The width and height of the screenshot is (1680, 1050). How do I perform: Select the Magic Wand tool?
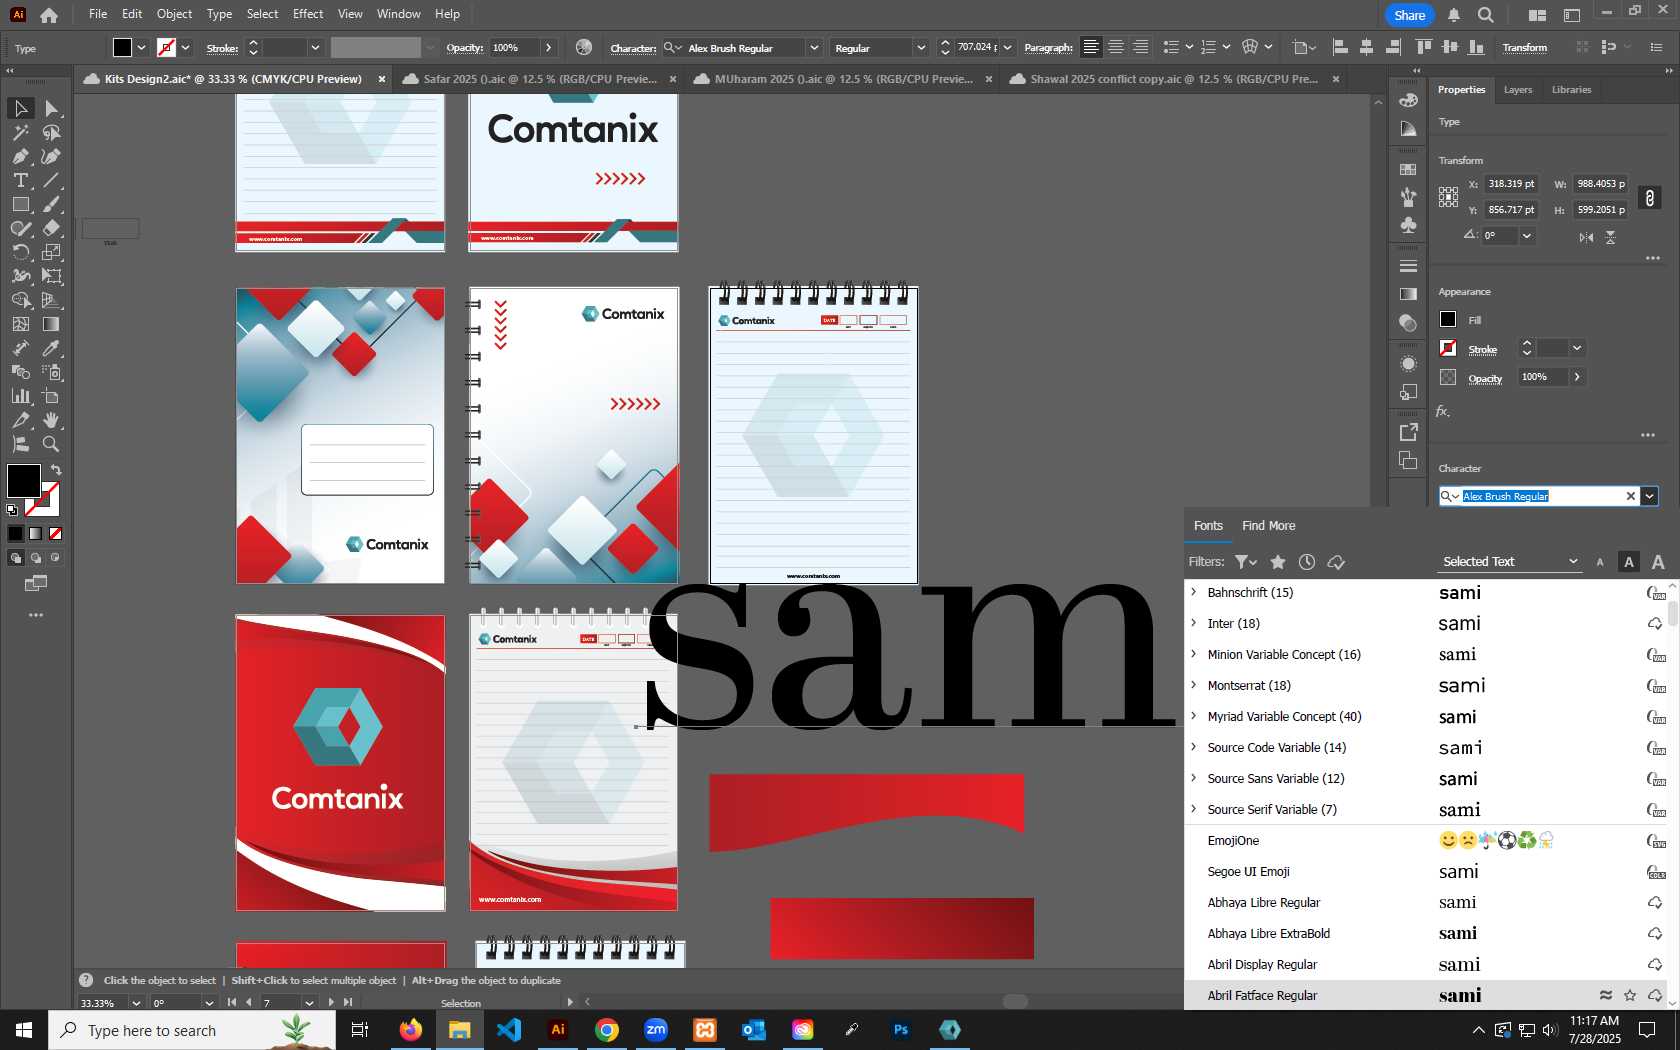click(21, 132)
